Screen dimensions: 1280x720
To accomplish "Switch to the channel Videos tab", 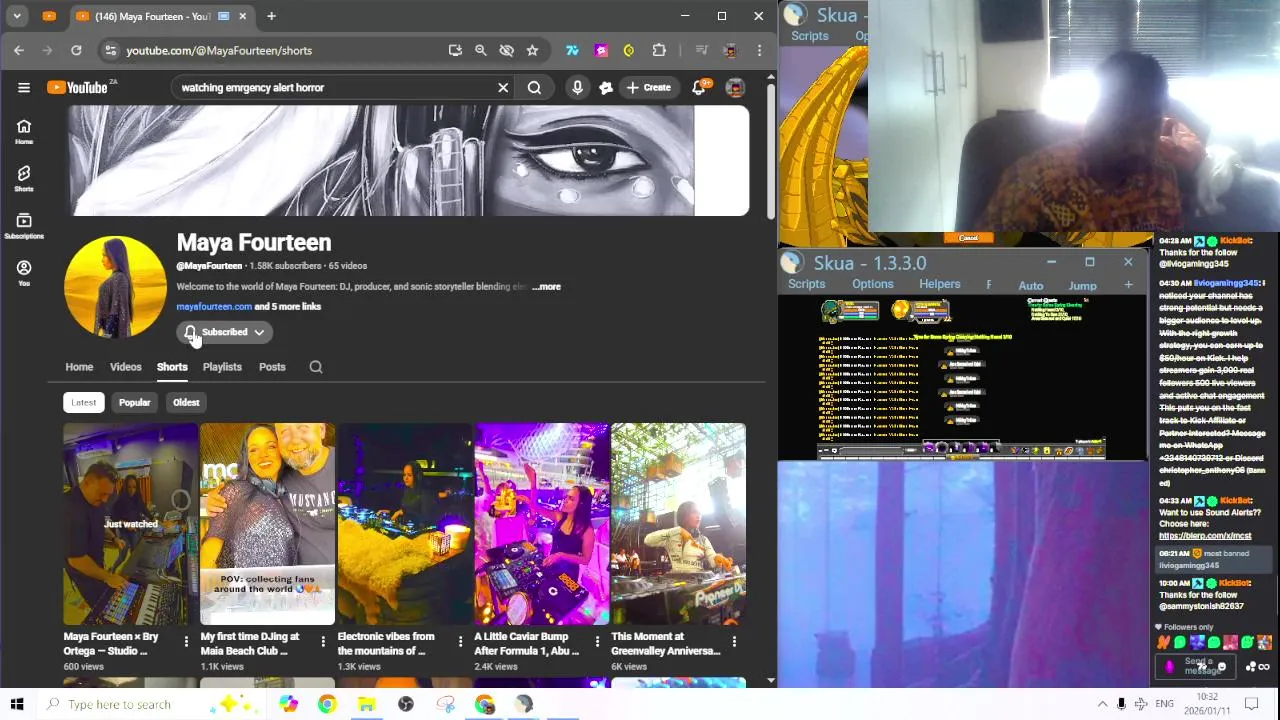I will (x=126, y=367).
